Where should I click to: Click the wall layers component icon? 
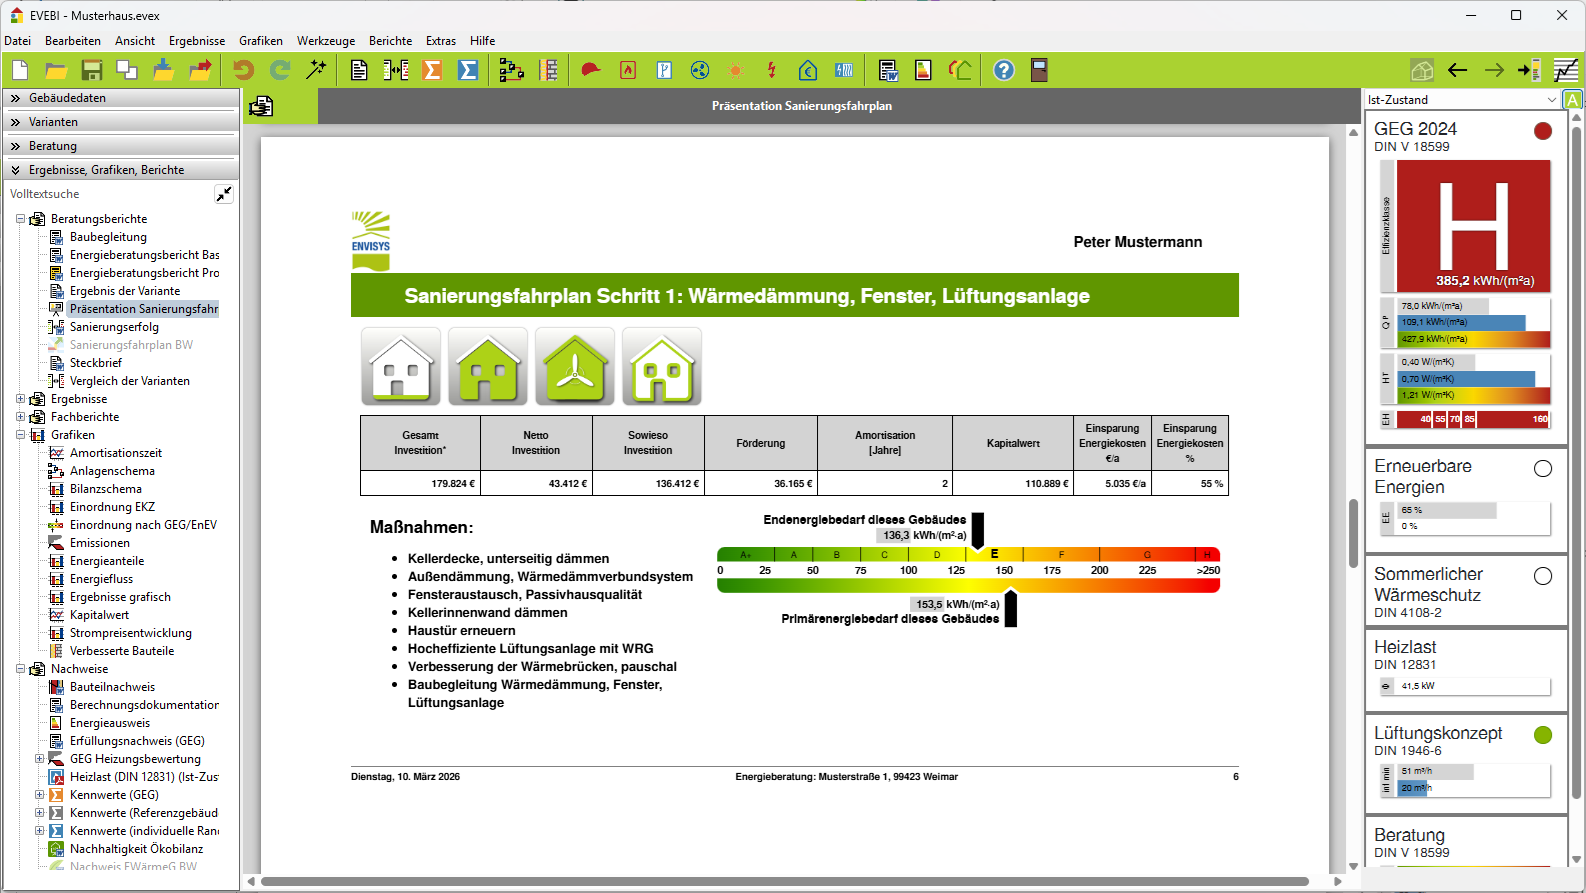pos(548,70)
